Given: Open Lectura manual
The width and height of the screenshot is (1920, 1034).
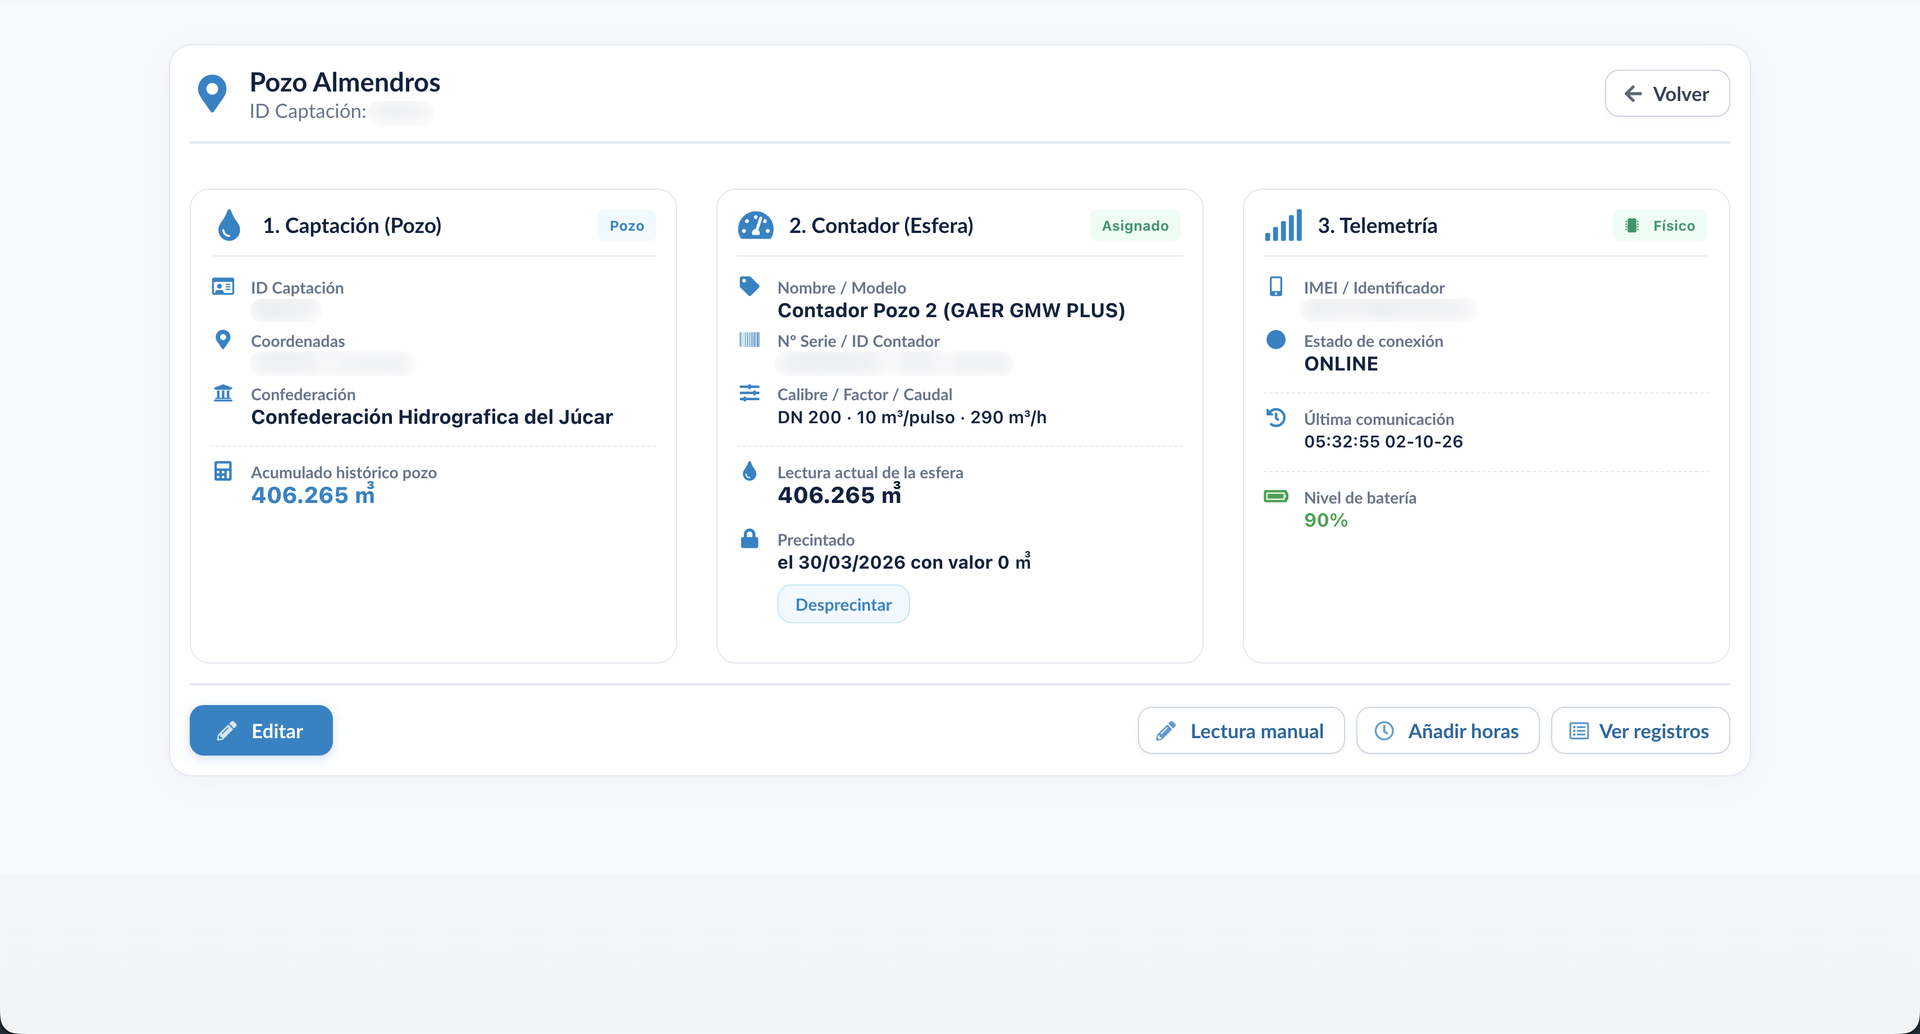Looking at the screenshot, I should [x=1241, y=731].
